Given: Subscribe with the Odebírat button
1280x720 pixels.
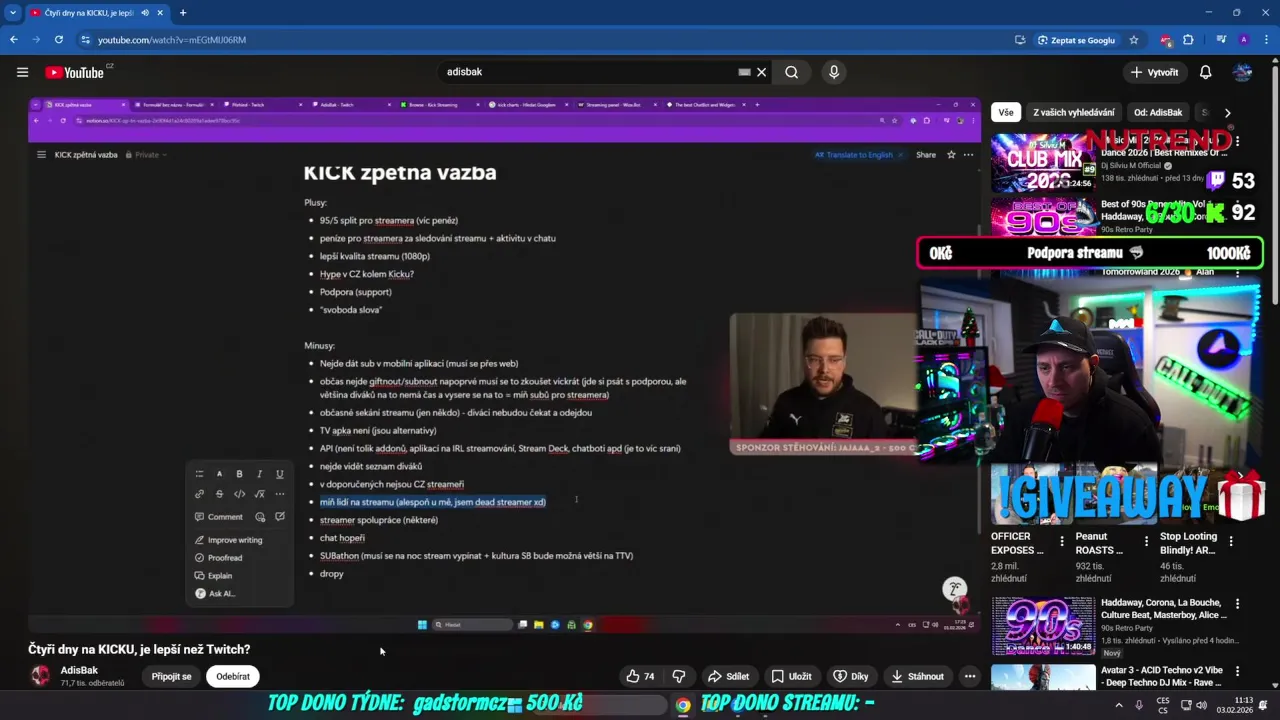Looking at the screenshot, I should point(233,676).
